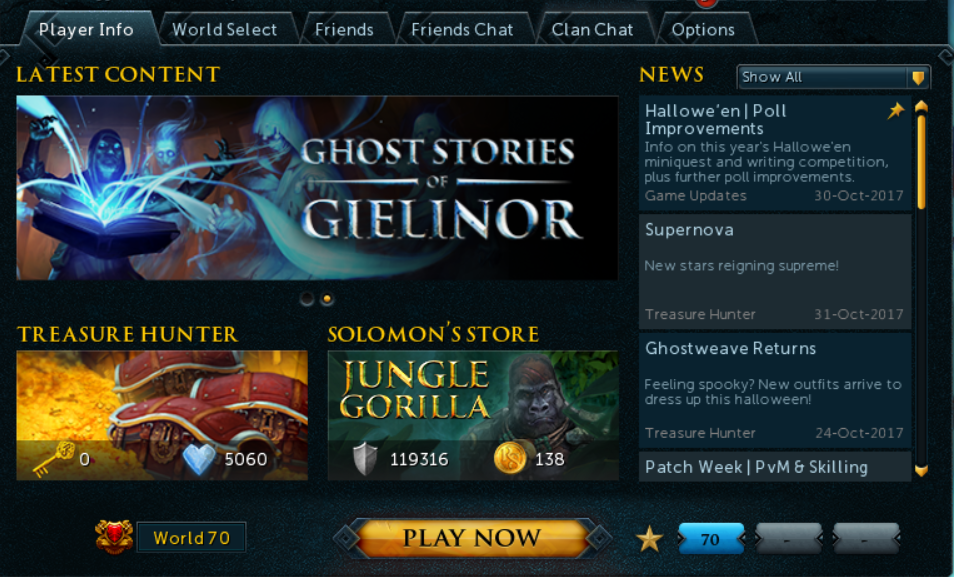Select the second banner carousel dot
The height and width of the screenshot is (577, 954).
[x=327, y=299]
